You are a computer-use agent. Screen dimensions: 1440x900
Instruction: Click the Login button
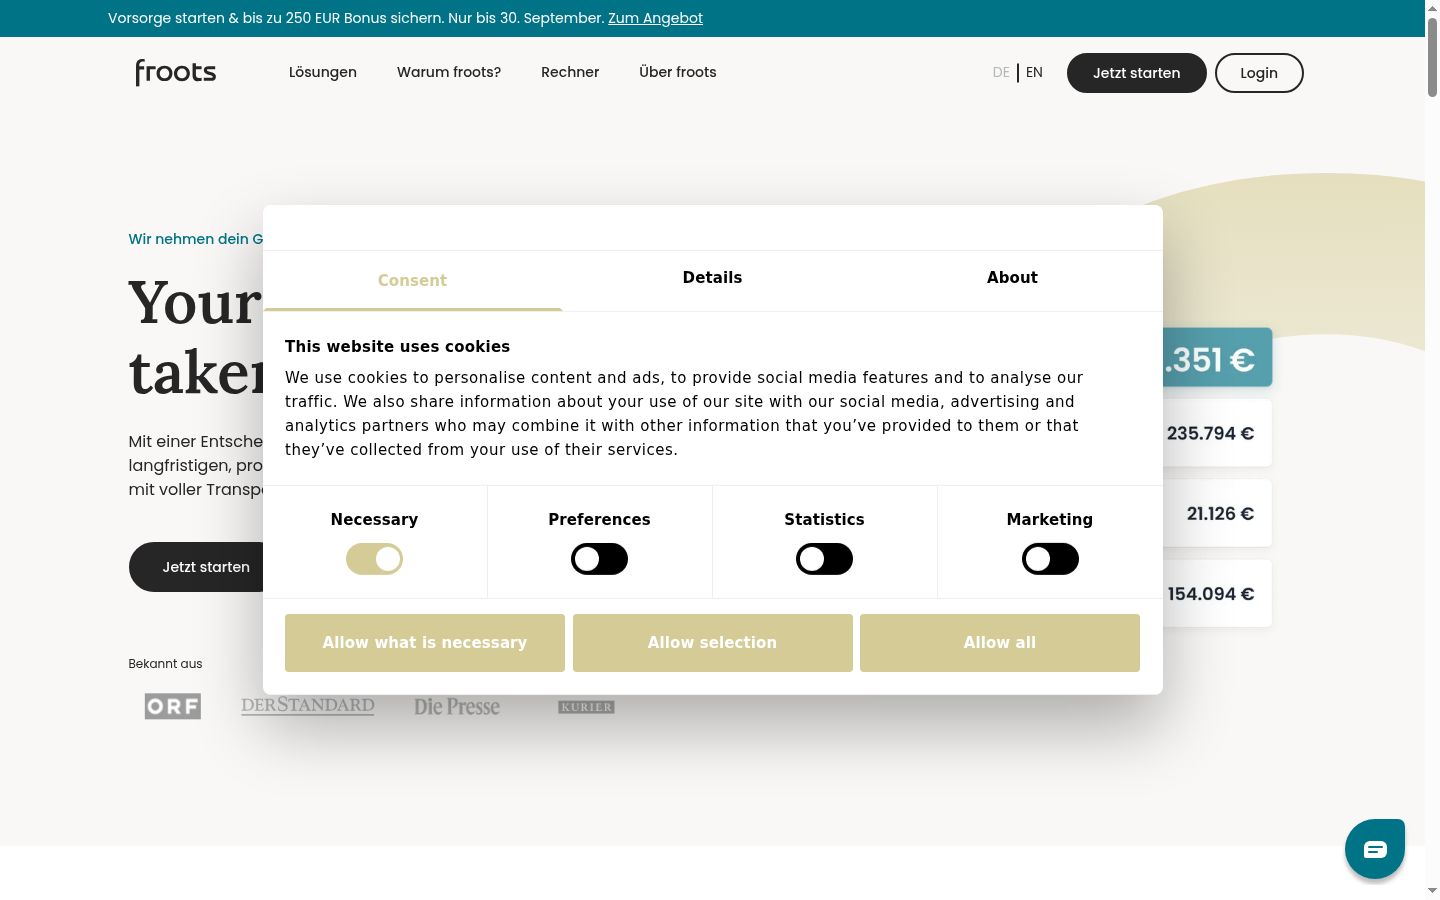tap(1259, 73)
